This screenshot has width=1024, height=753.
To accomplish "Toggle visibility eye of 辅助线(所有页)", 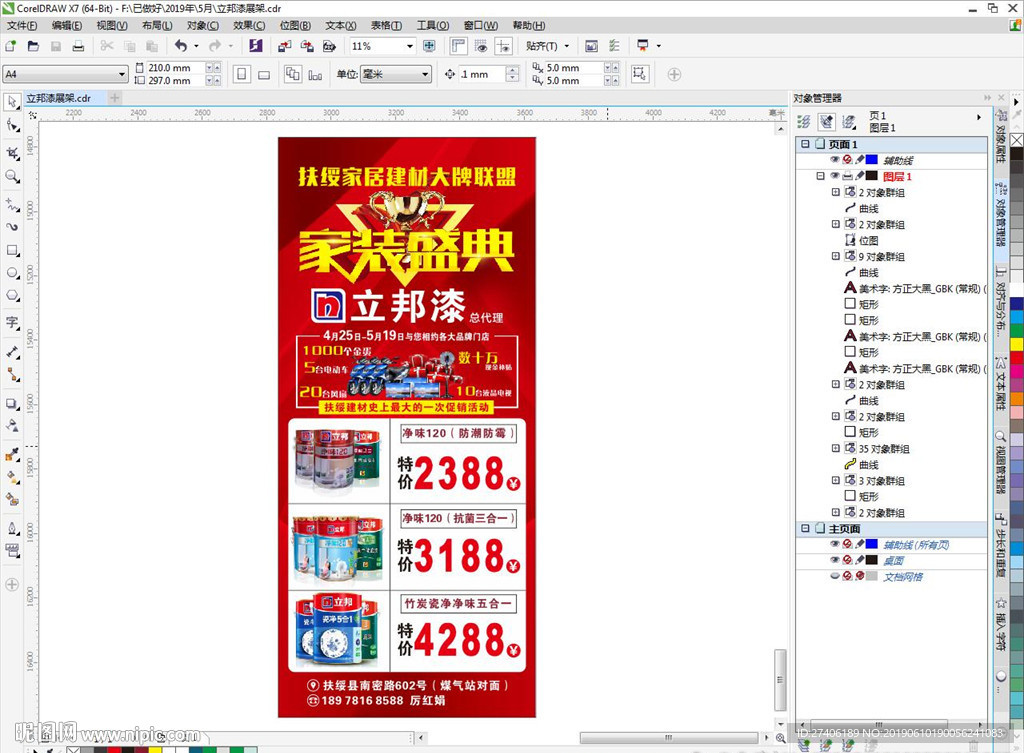I will tap(835, 544).
